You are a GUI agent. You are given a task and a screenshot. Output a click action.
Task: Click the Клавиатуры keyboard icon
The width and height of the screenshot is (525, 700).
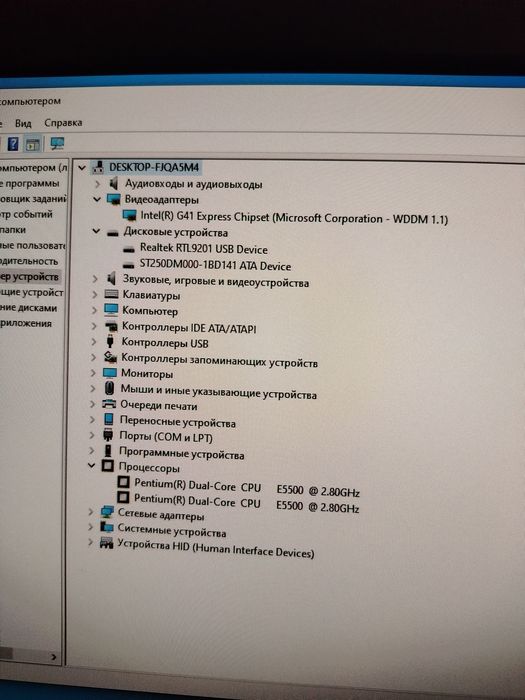point(111,294)
